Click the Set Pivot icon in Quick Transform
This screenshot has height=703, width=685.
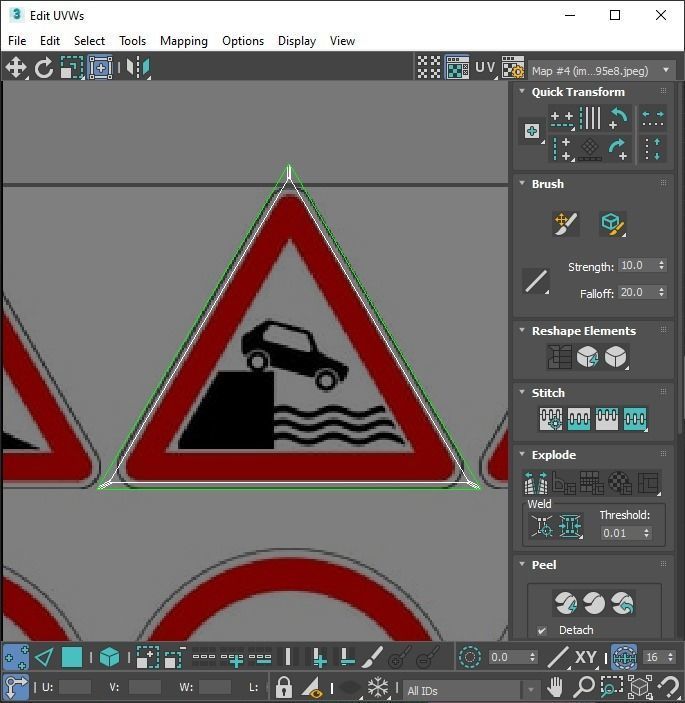[532, 131]
